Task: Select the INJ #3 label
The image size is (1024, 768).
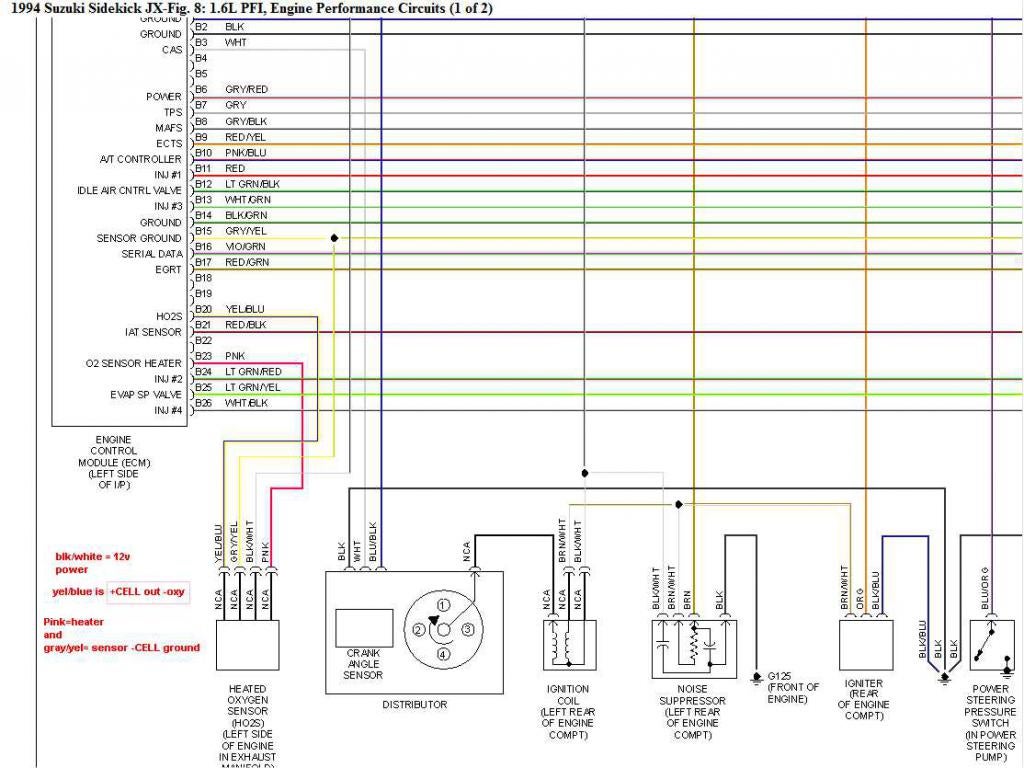Action: click(168, 206)
